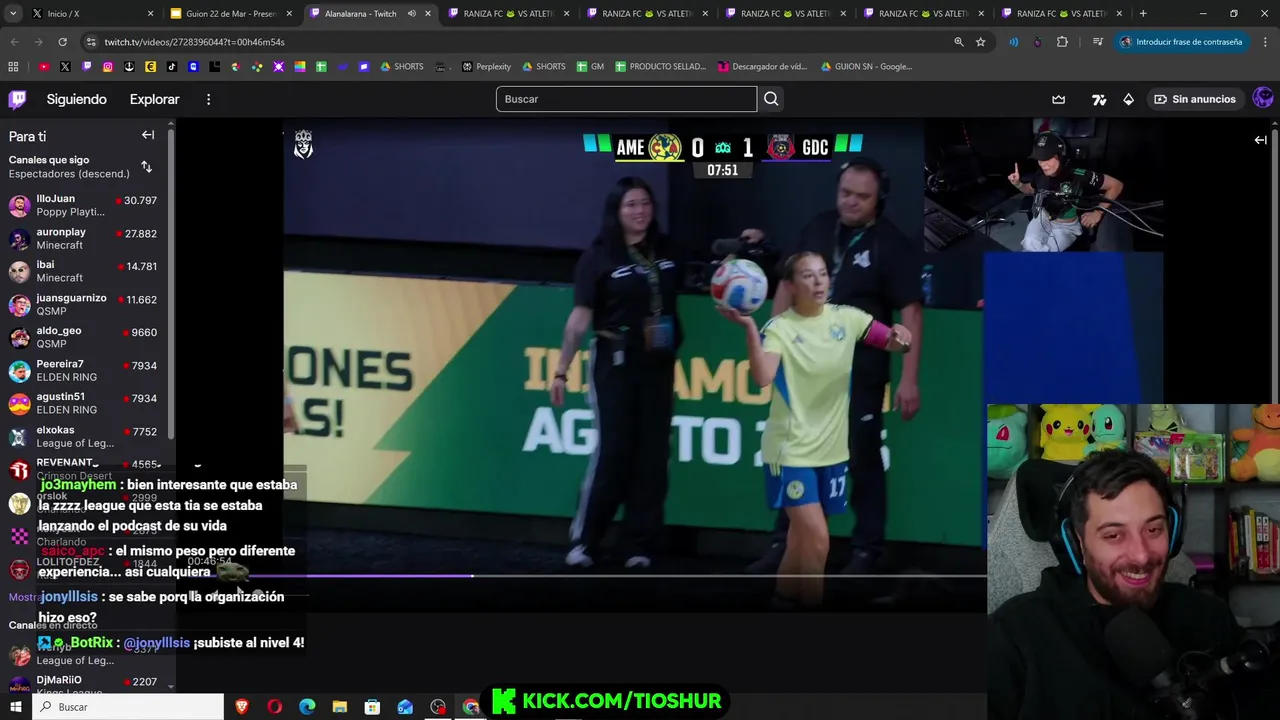Open tab search dropdown arrow

[13, 14]
